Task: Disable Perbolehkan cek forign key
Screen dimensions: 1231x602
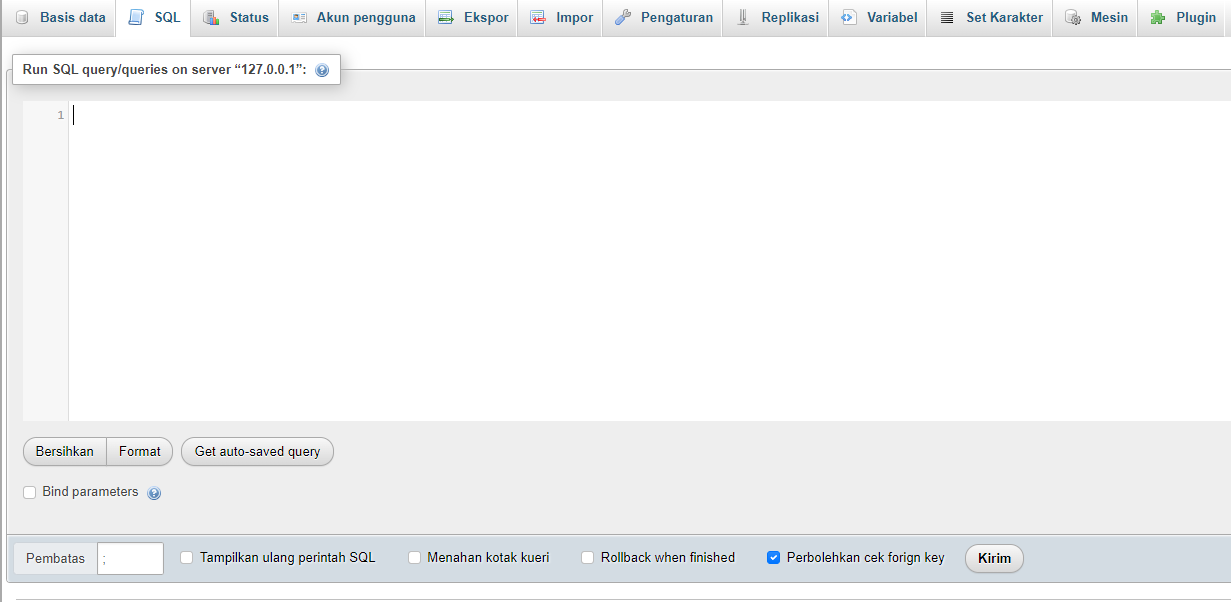Action: pos(773,558)
